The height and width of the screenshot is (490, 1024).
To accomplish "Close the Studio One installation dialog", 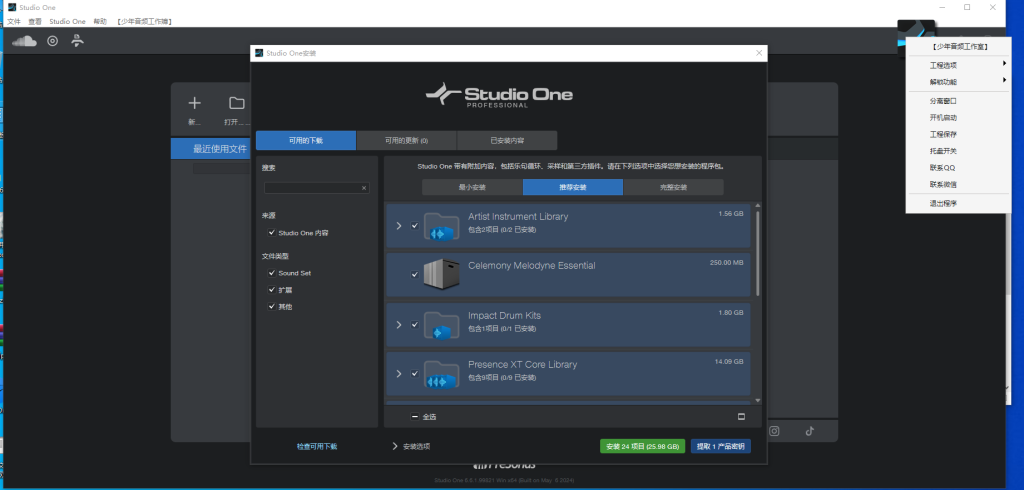I will point(759,53).
